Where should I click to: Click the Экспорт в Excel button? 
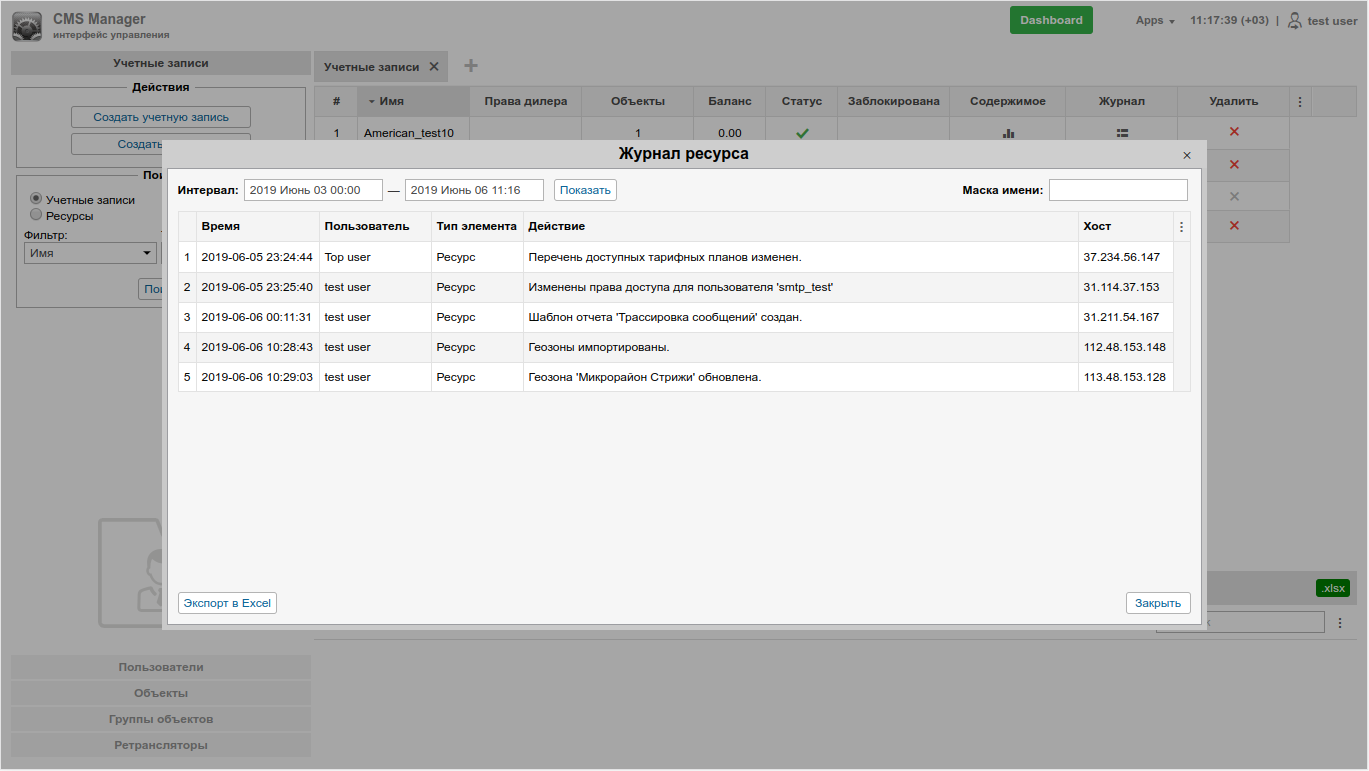[x=227, y=602]
